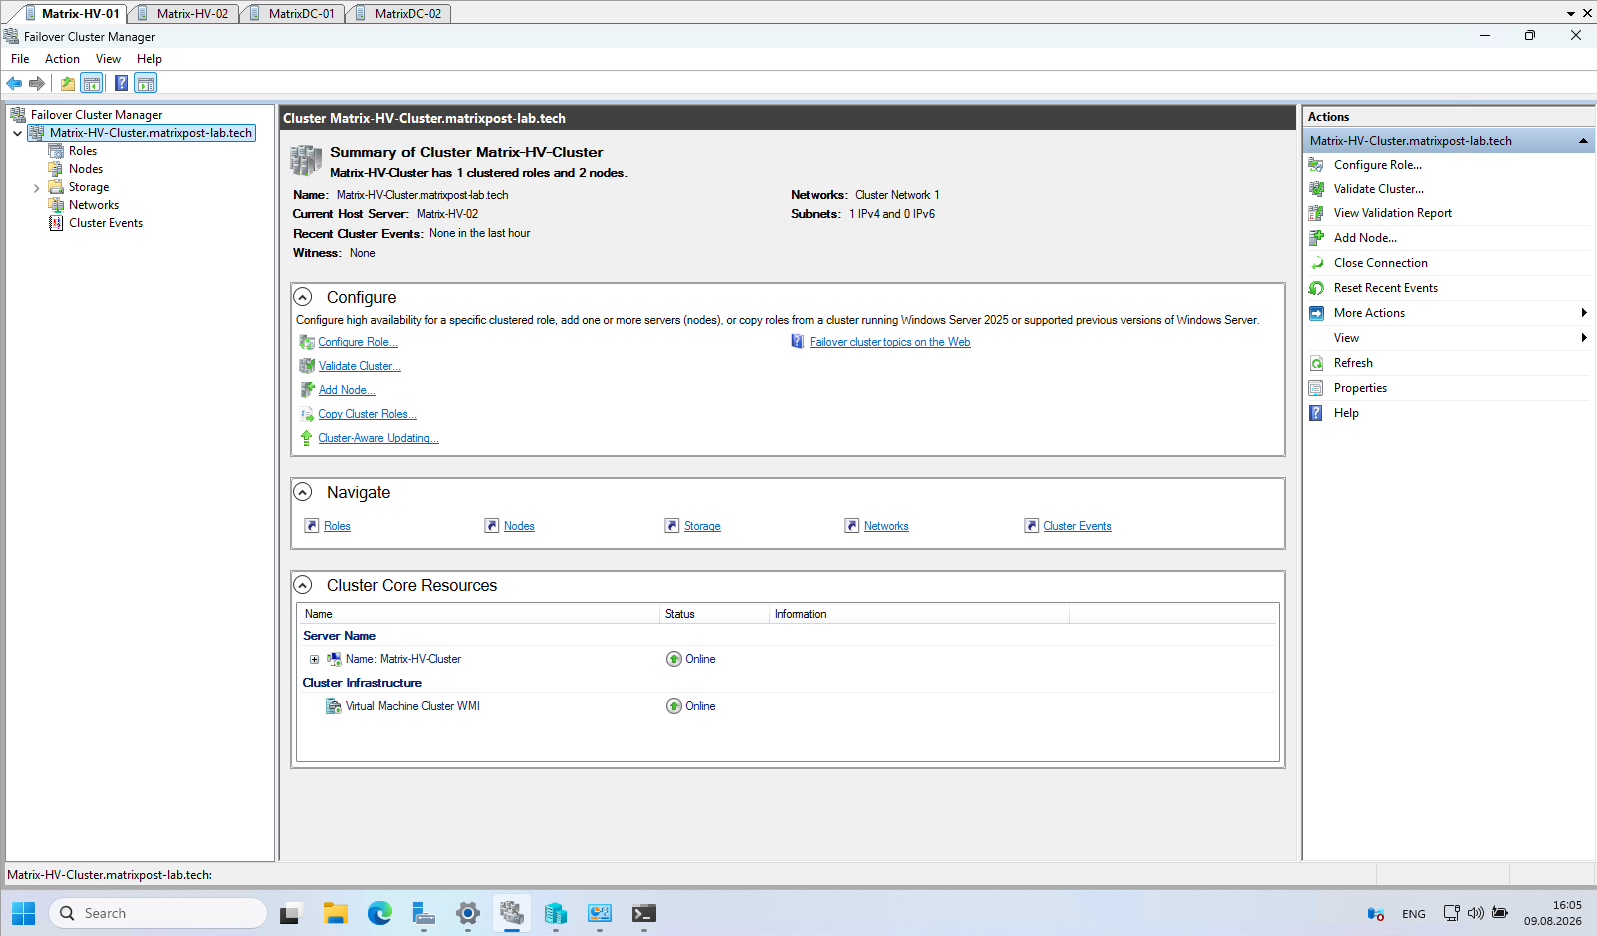Follow the Networks link under Navigate

pos(886,526)
